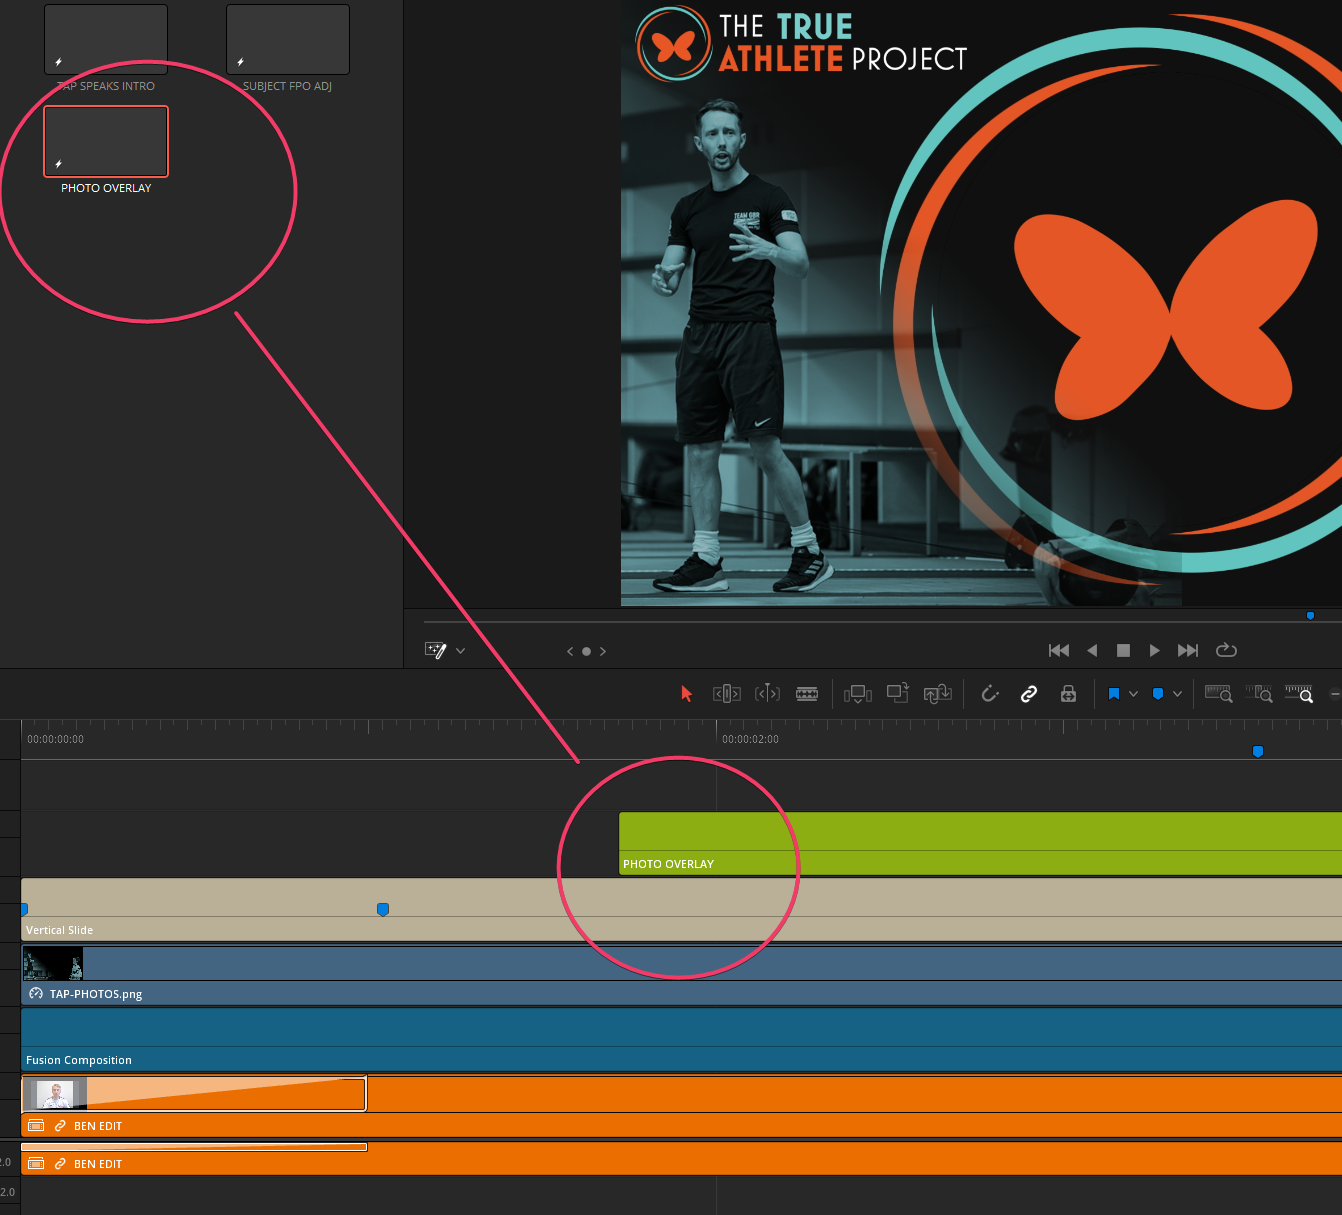Toggle timeline Snapping magnet
1342x1215 pixels.
click(990, 693)
